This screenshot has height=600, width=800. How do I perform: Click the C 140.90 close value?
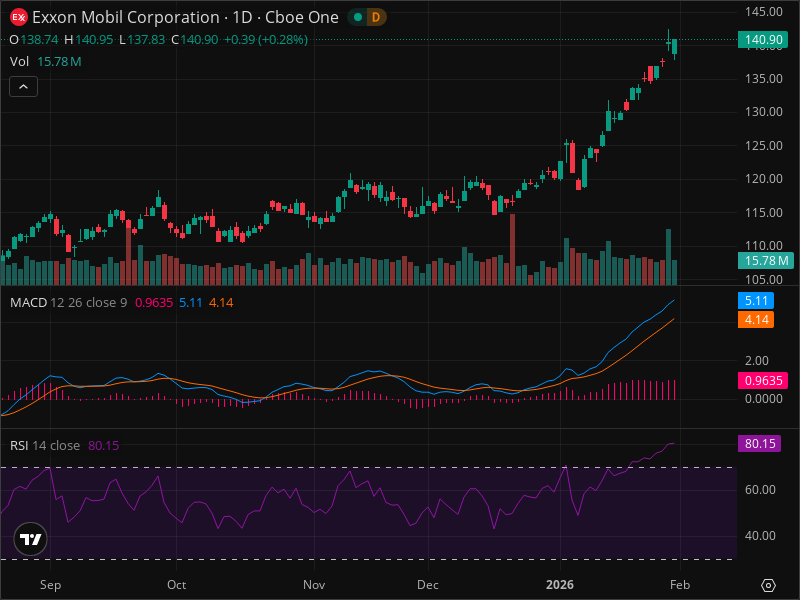[194, 40]
